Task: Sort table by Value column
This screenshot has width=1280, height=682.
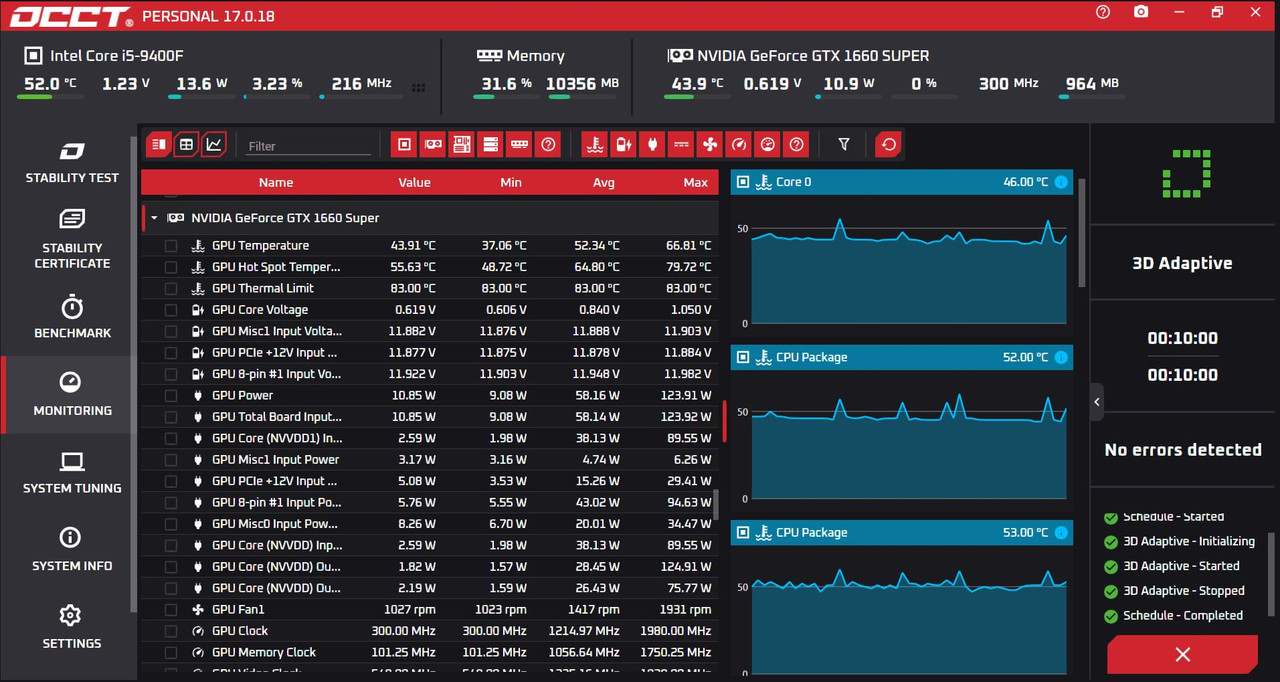Action: point(414,182)
